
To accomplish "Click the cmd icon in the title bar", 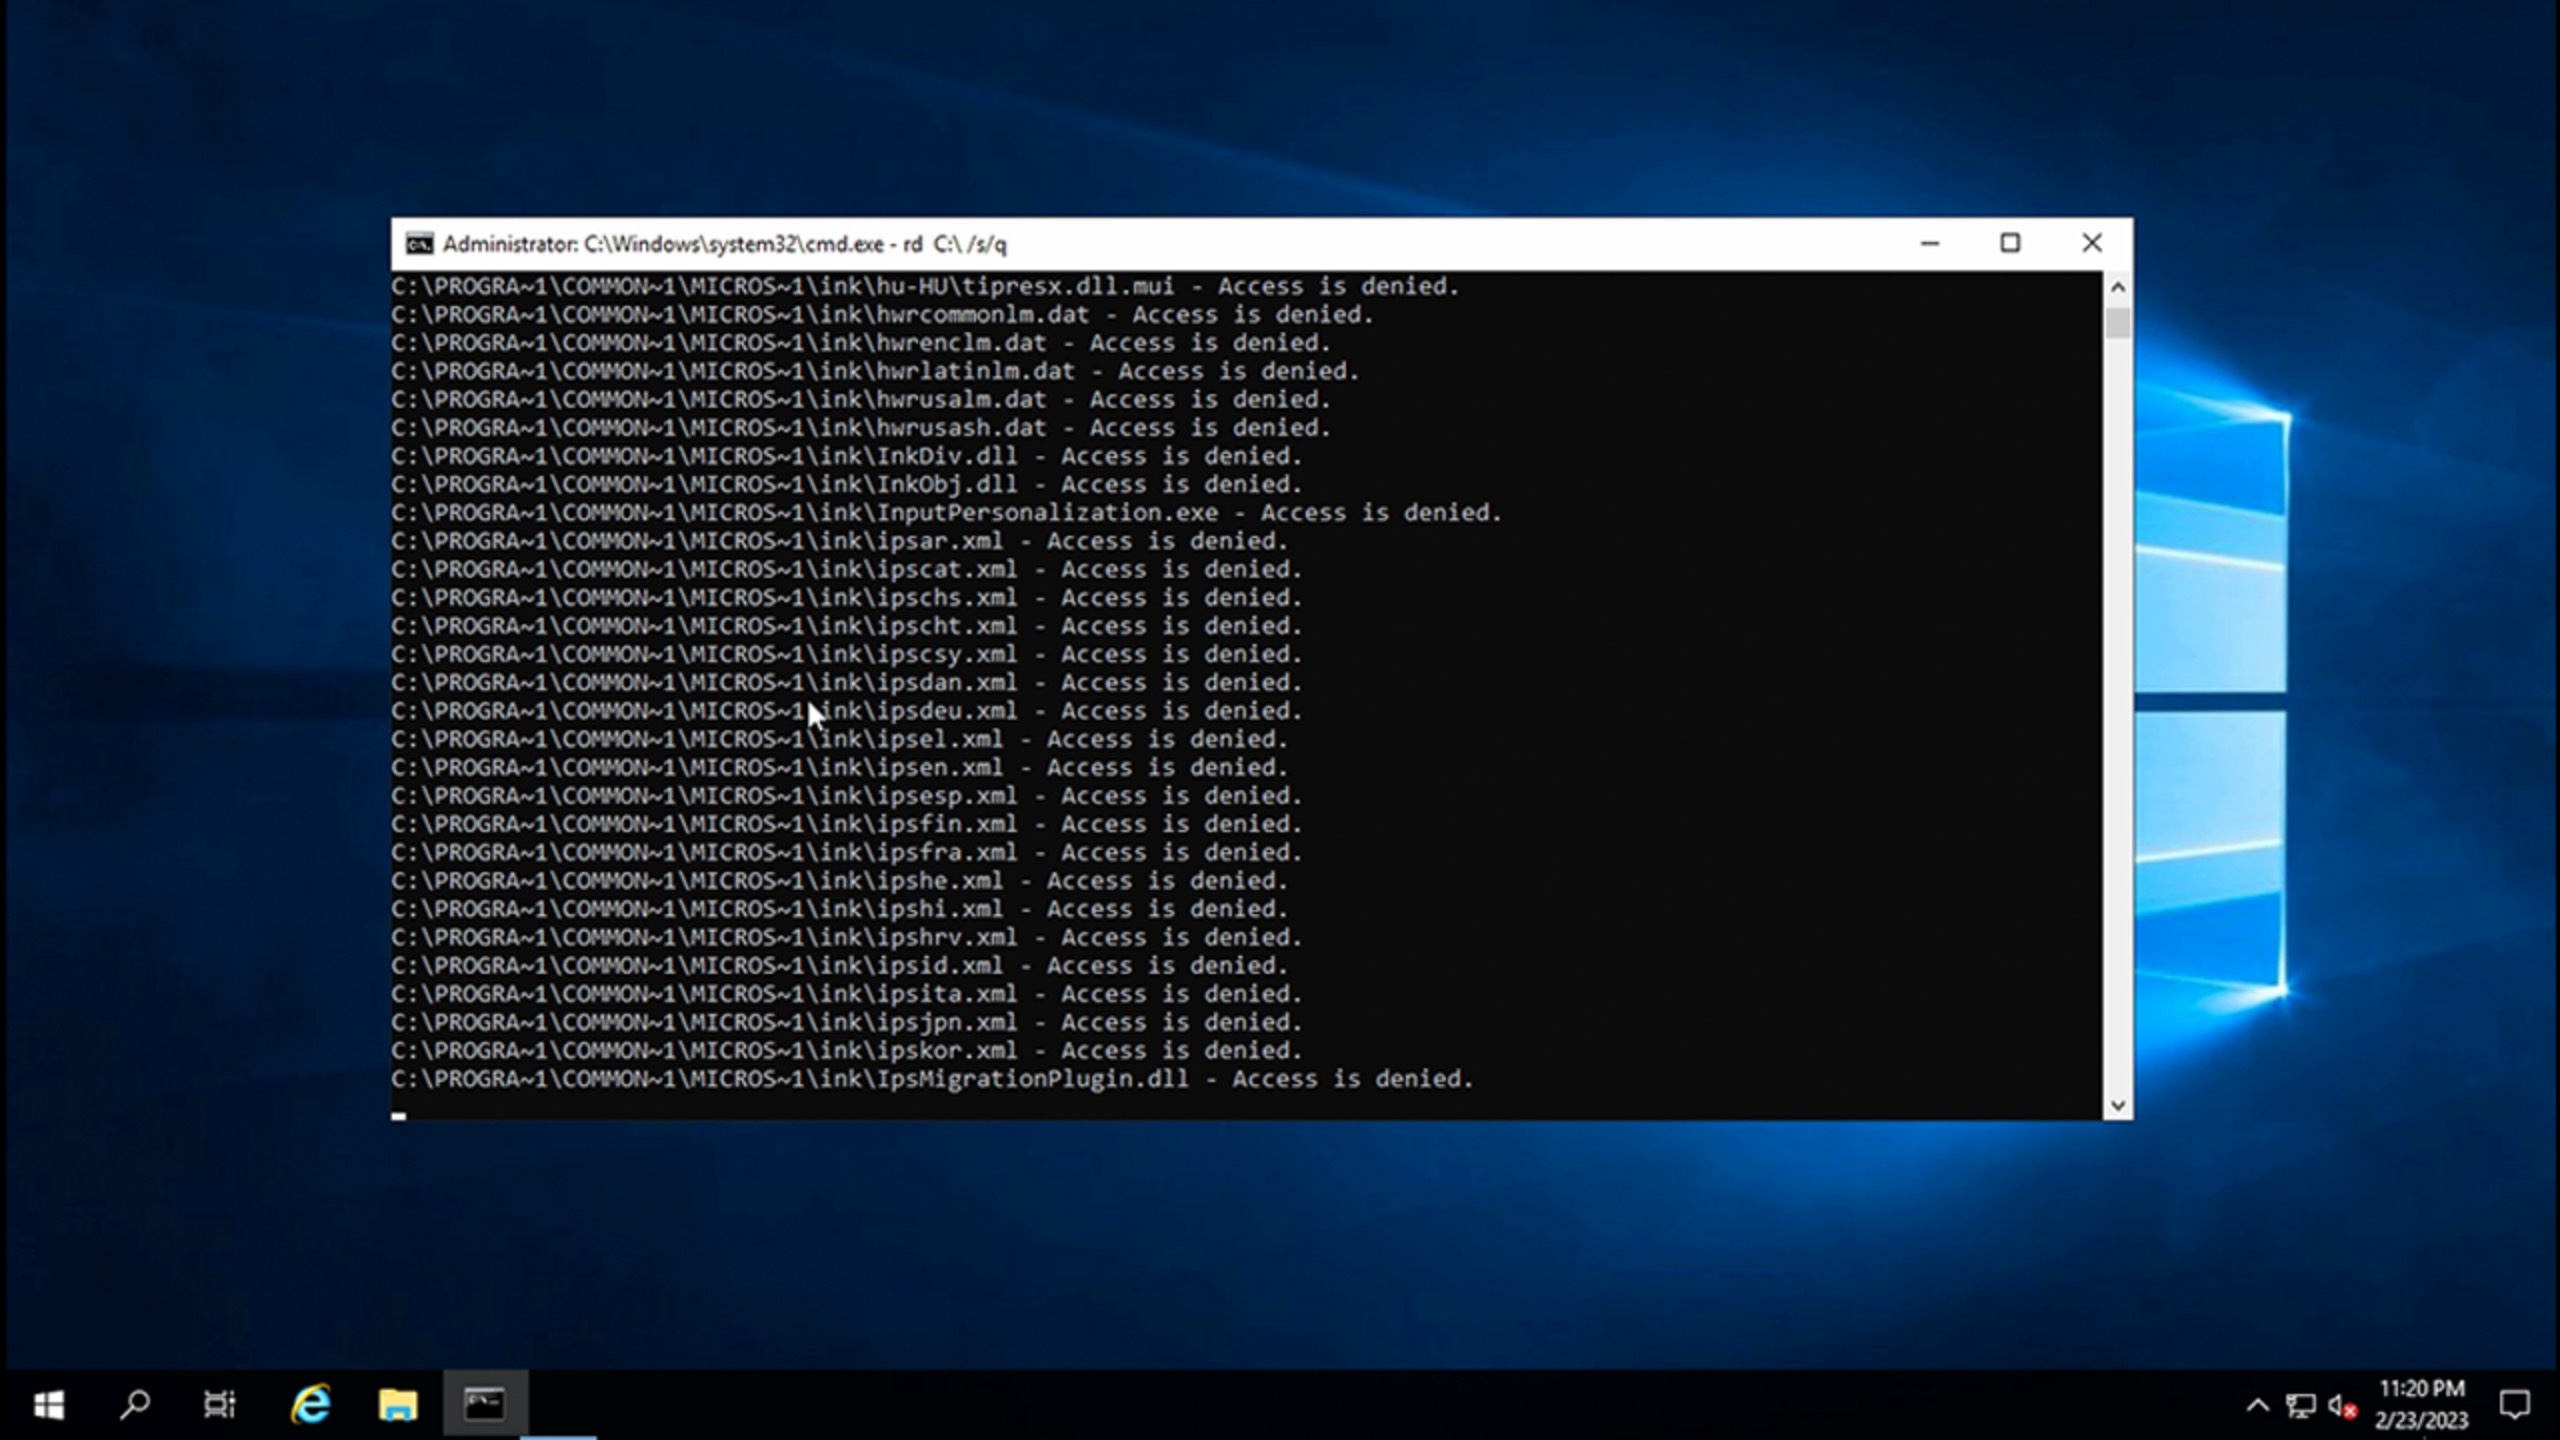I will [419, 243].
